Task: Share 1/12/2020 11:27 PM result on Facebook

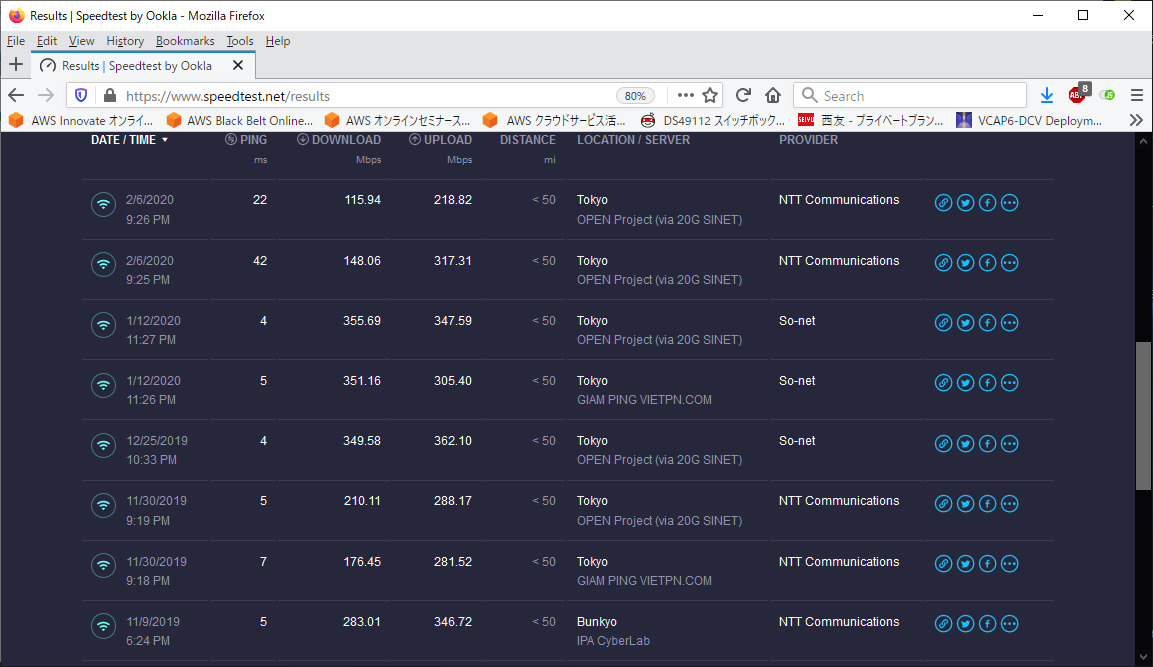Action: pos(987,324)
